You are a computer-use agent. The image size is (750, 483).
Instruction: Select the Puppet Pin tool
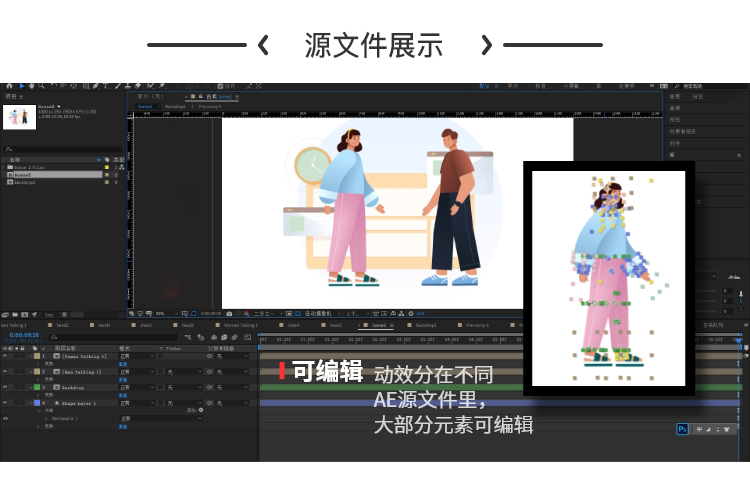161,86
